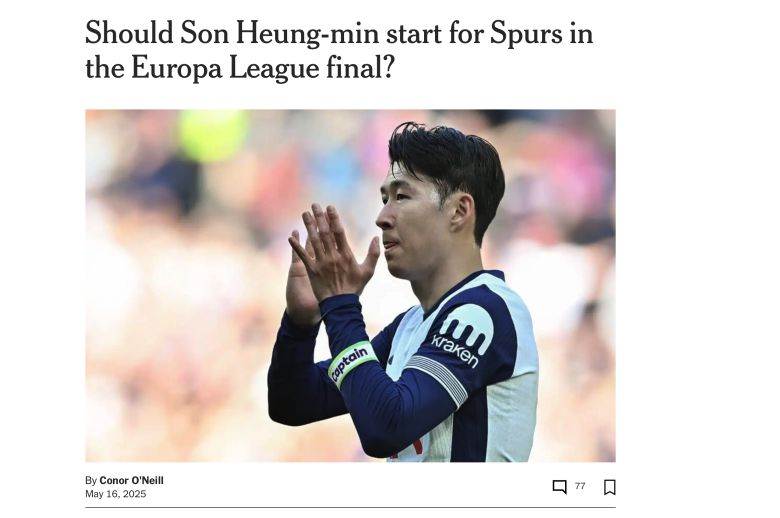Screen dimensions: 780x518
Task: Click the Captain armband in the photo
Action: [352, 364]
